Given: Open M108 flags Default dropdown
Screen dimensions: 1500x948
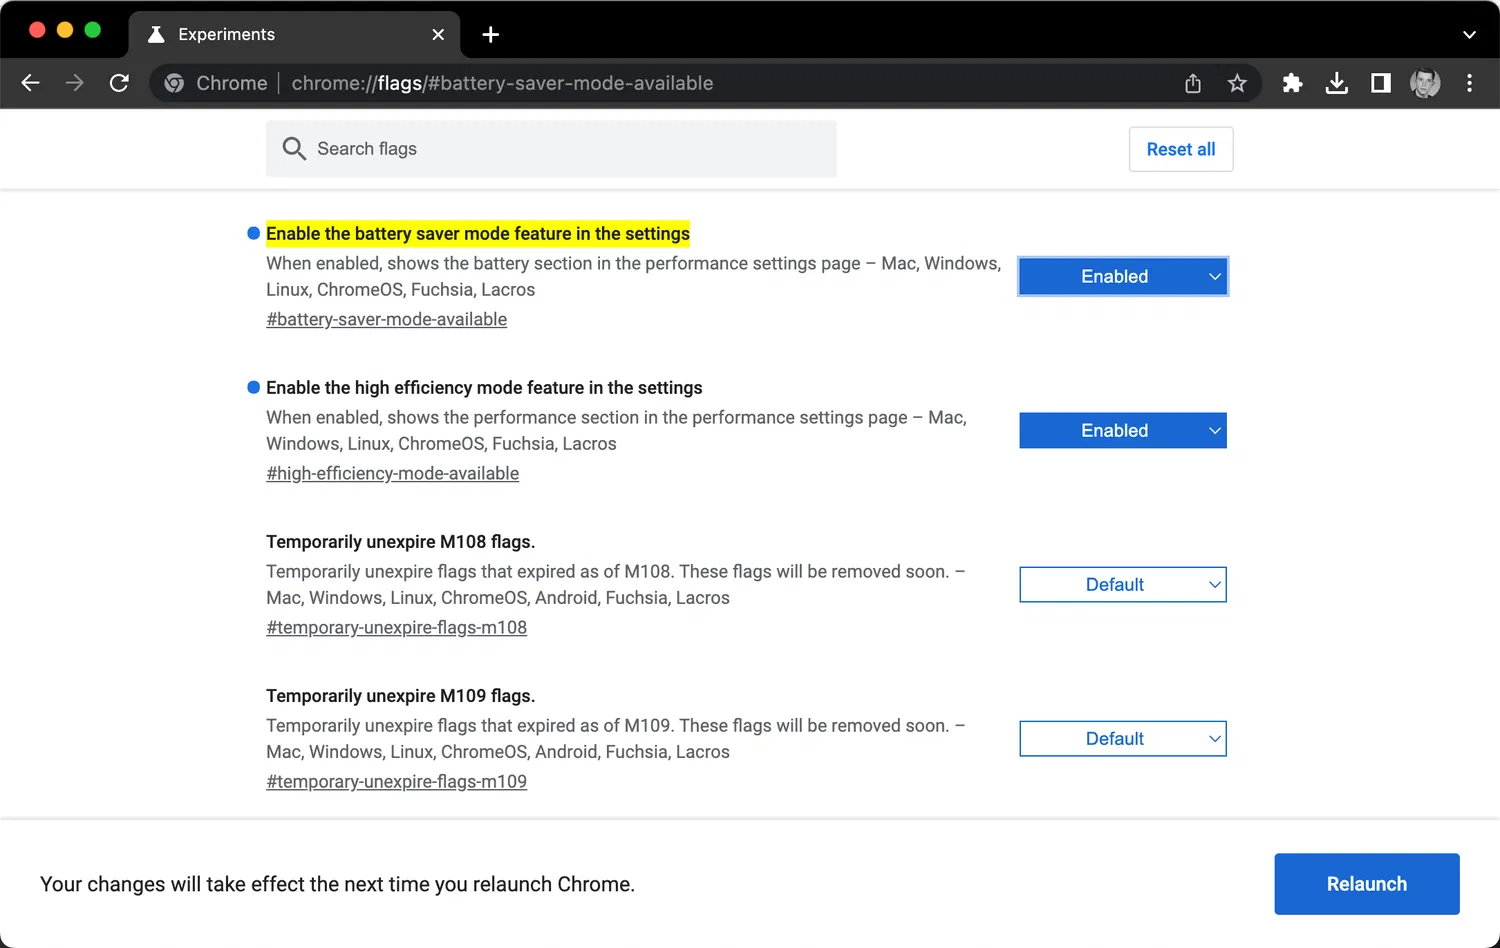Looking at the screenshot, I should (1123, 585).
